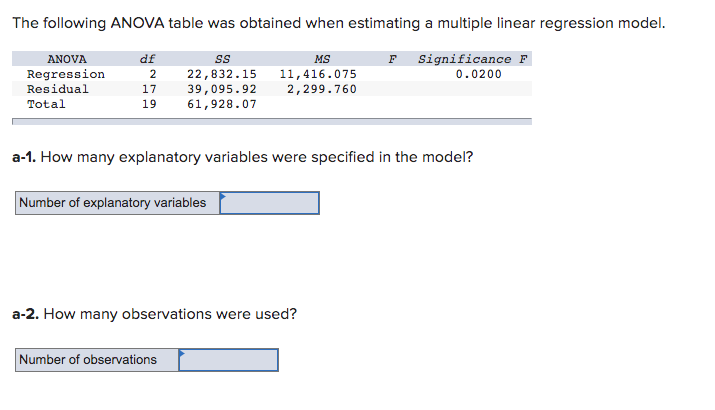Screen dimensions: 715x410
Task: Click the blue marker in explanatory variables field
Action: point(223,197)
